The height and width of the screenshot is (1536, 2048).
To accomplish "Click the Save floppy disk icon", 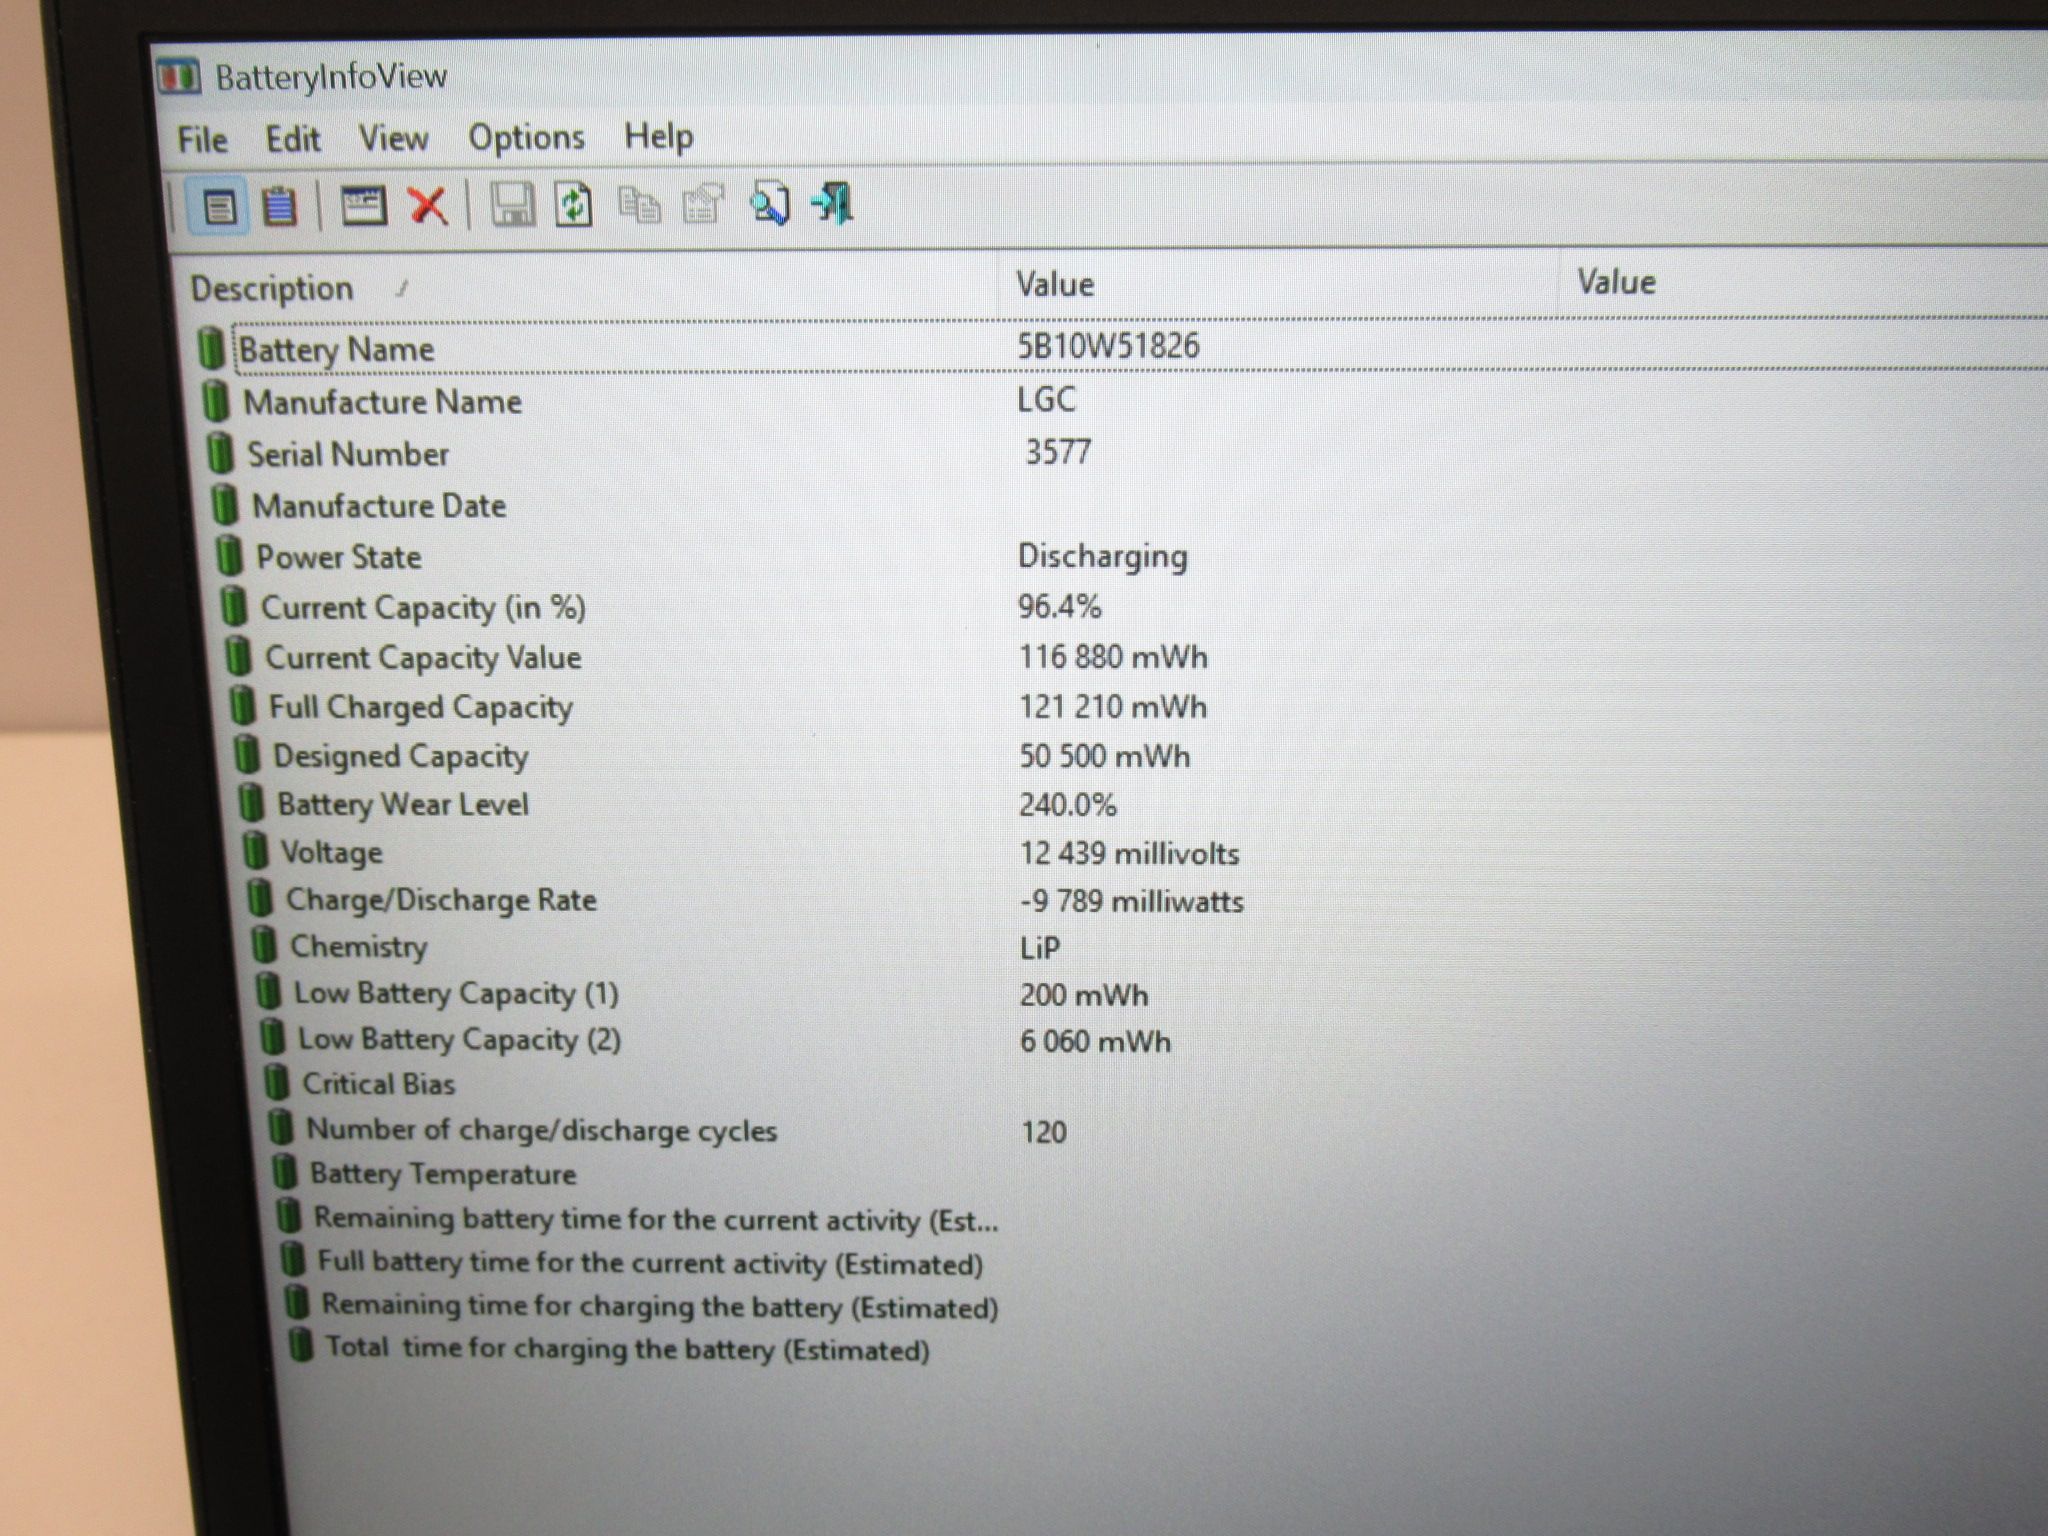I will [x=512, y=205].
